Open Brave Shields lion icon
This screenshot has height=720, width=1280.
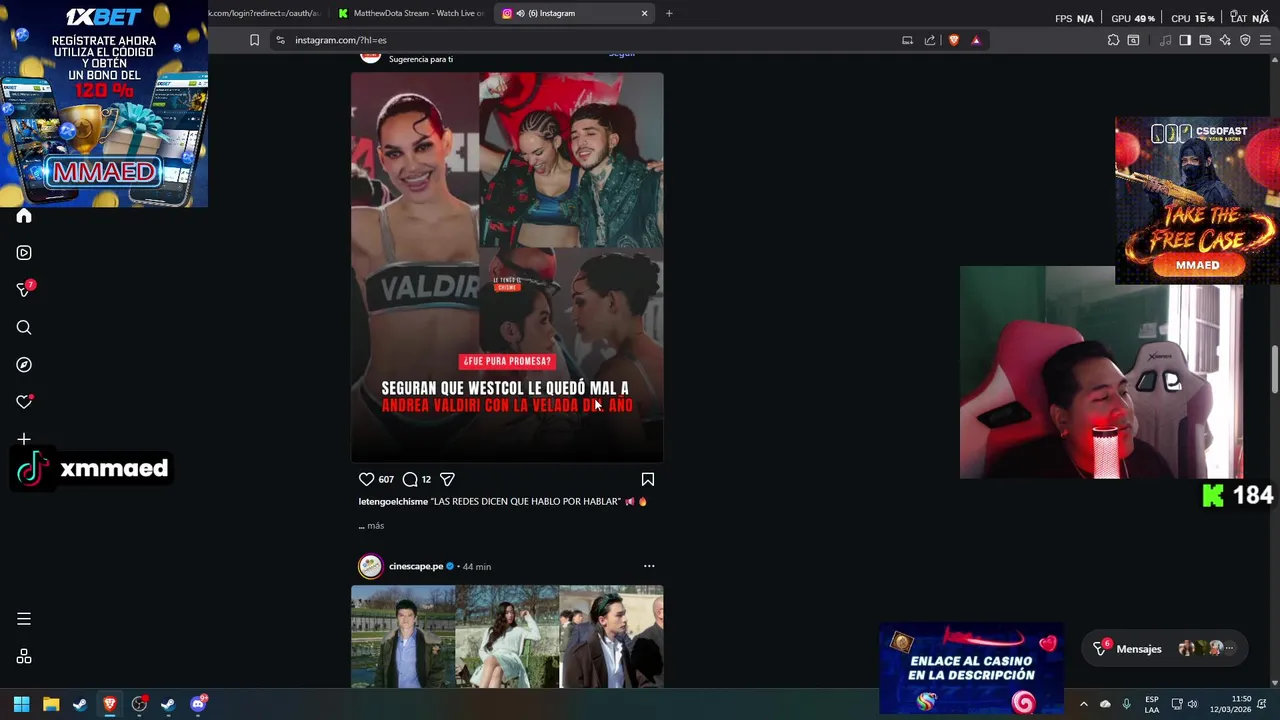tap(953, 40)
